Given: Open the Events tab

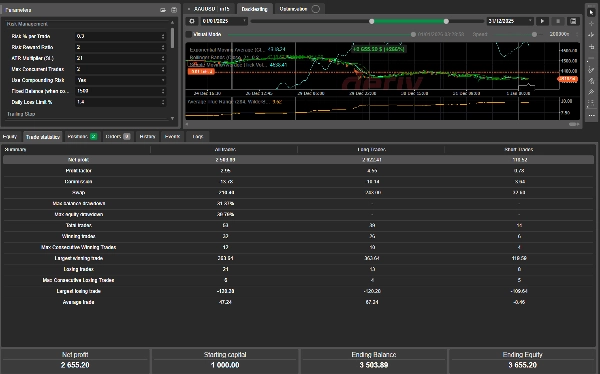Looking at the screenshot, I should click(x=172, y=137).
